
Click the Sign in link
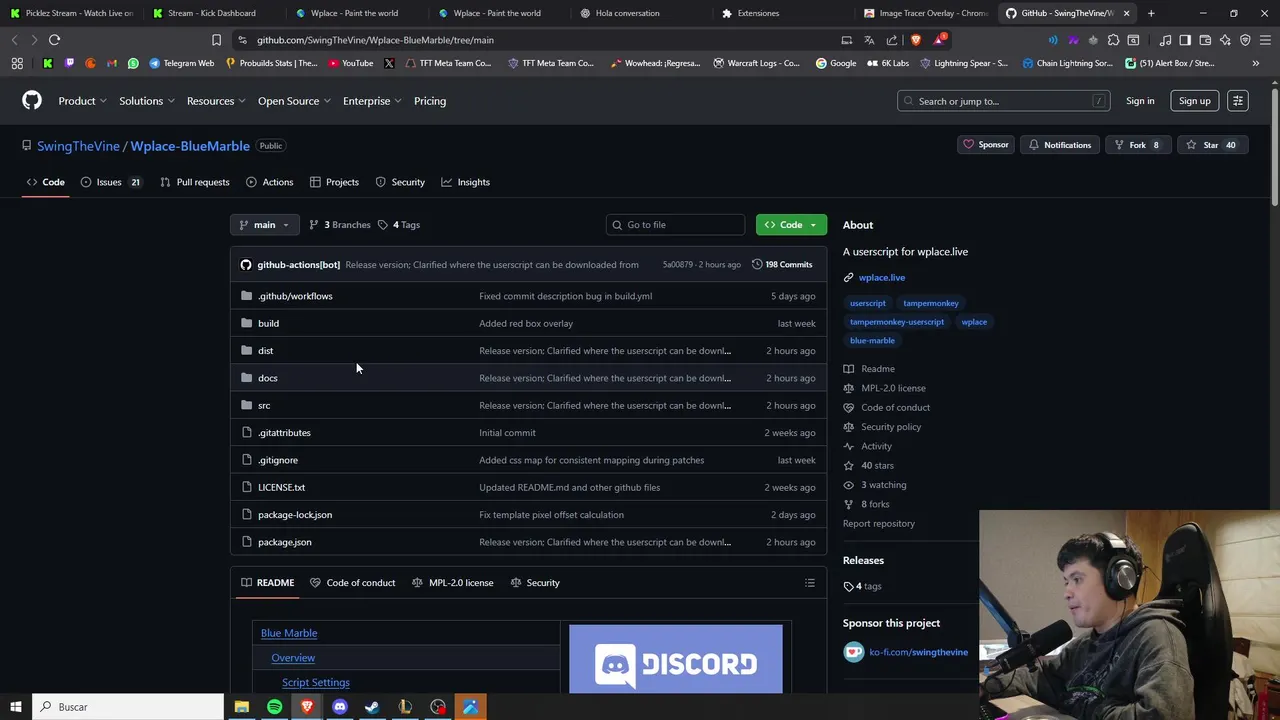[1140, 101]
